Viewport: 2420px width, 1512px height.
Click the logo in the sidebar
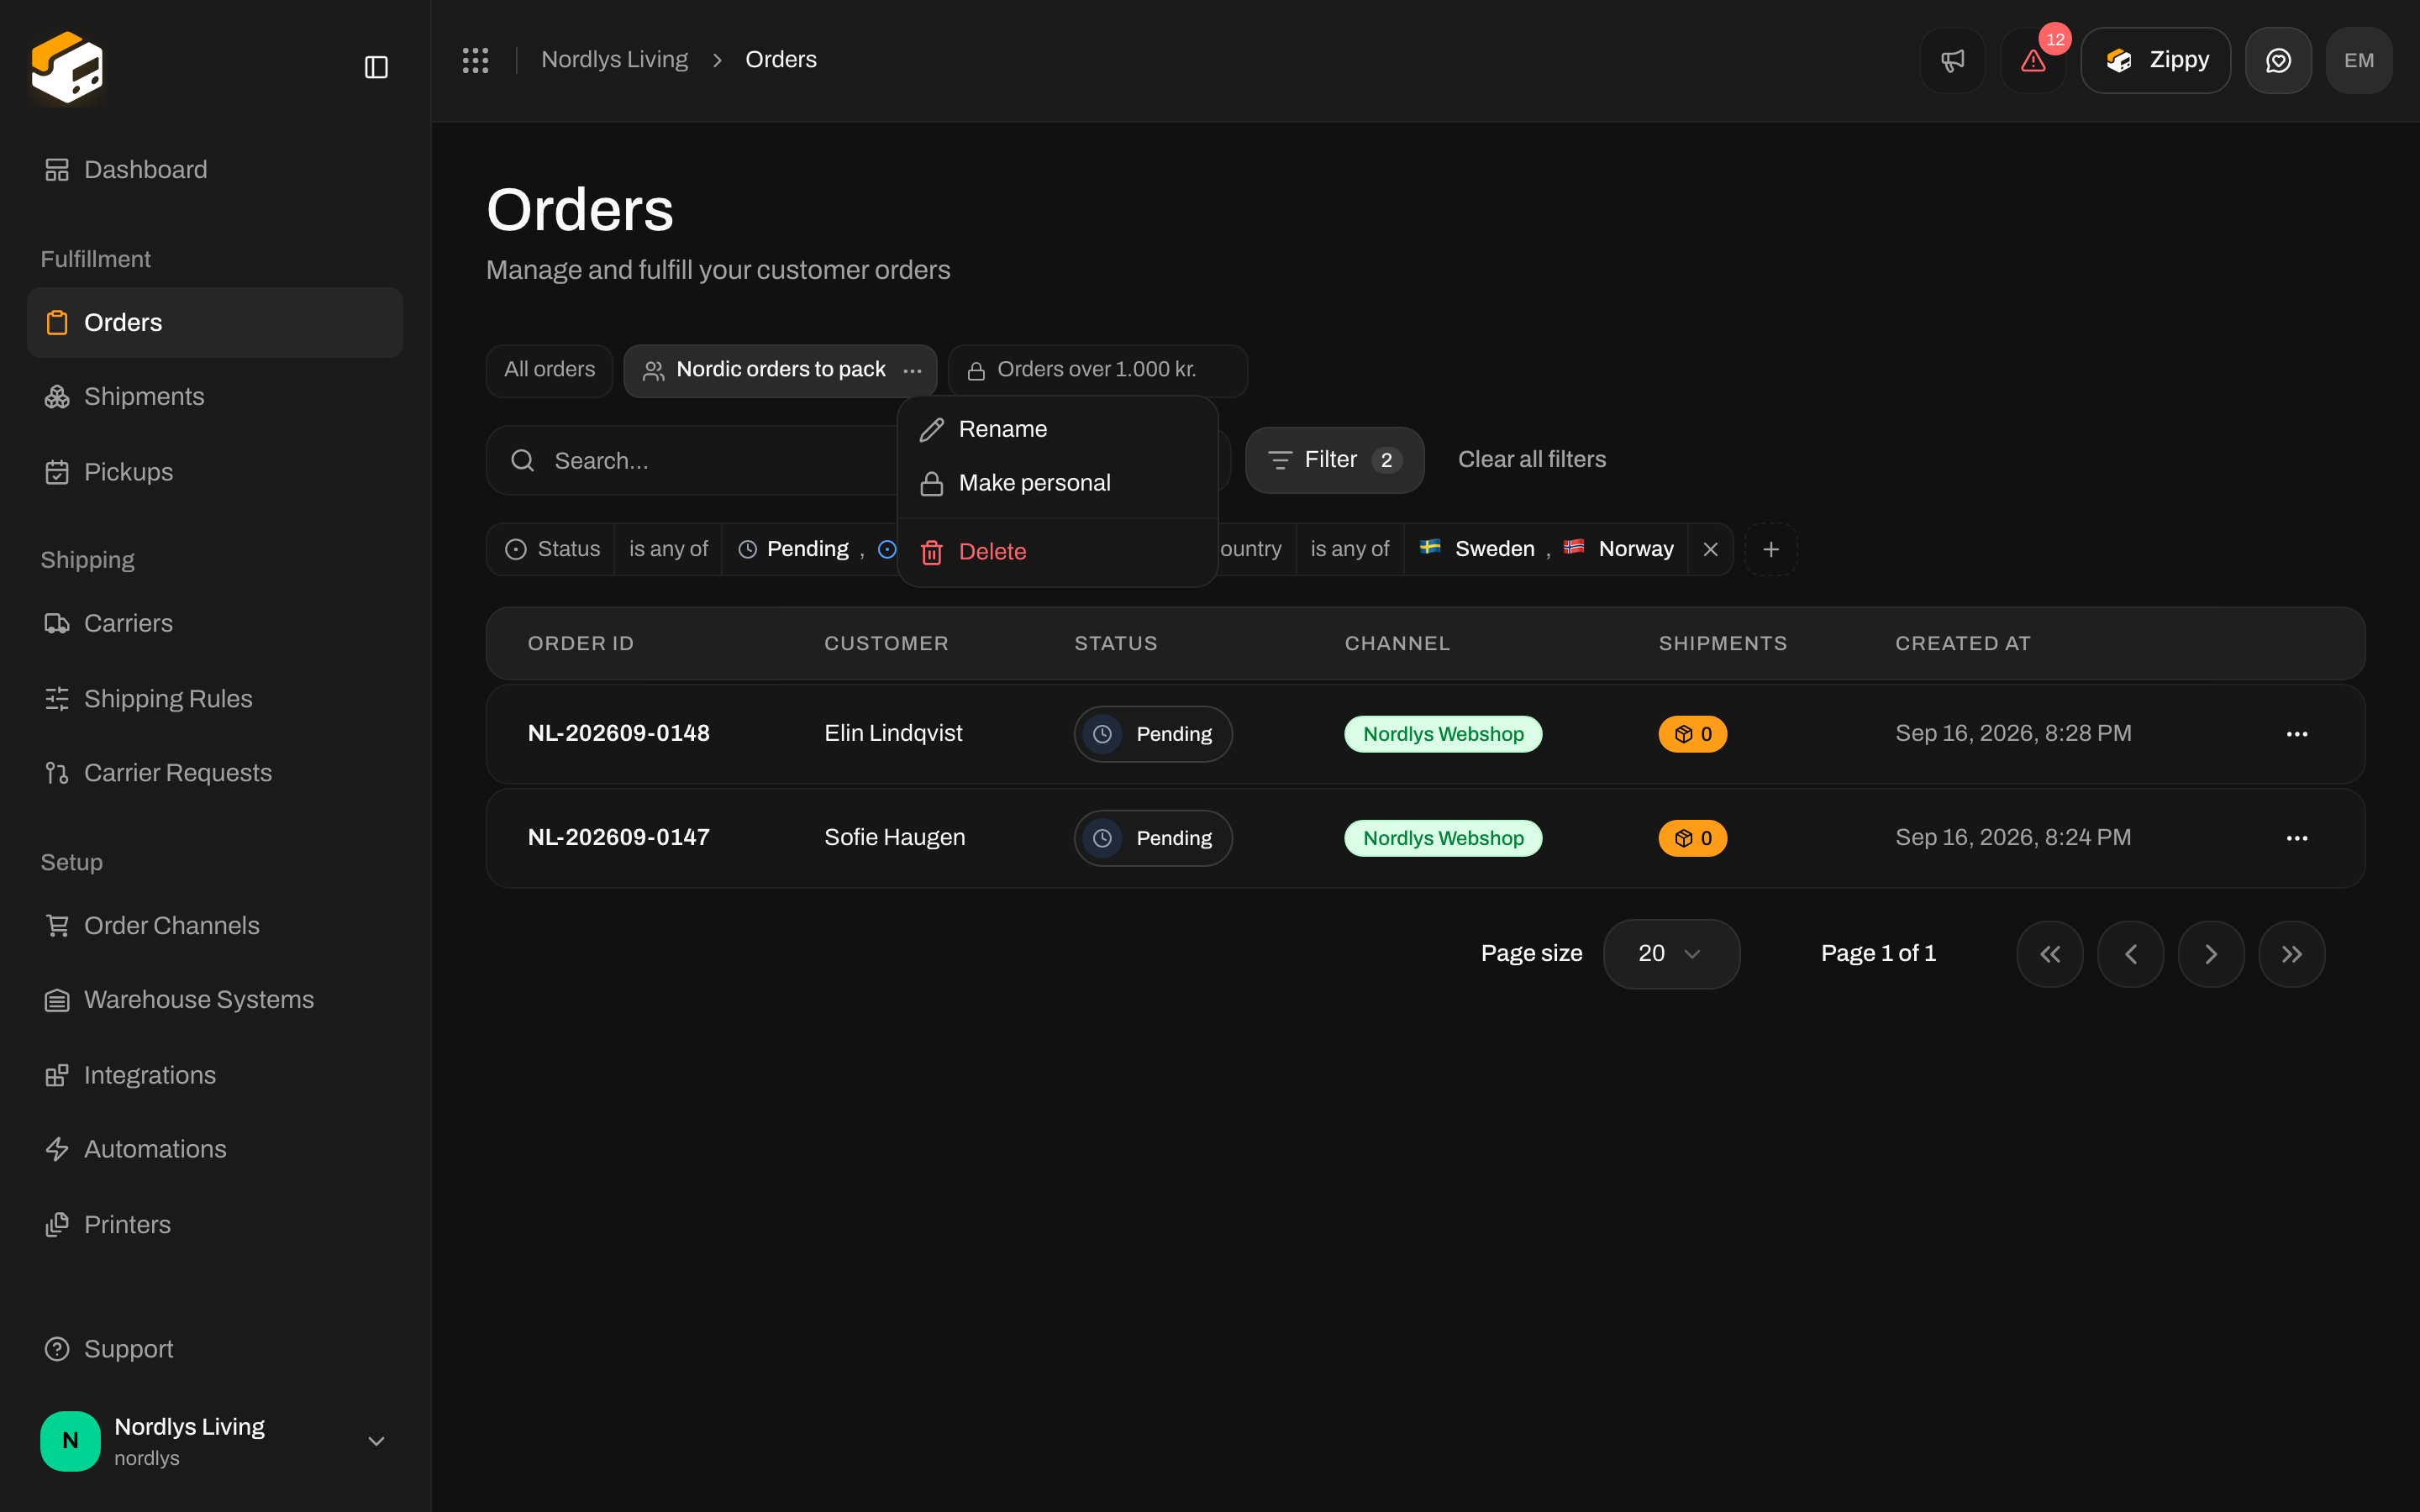(67, 67)
